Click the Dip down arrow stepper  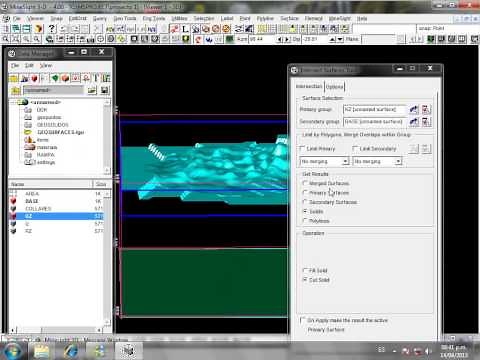tap(340, 39)
